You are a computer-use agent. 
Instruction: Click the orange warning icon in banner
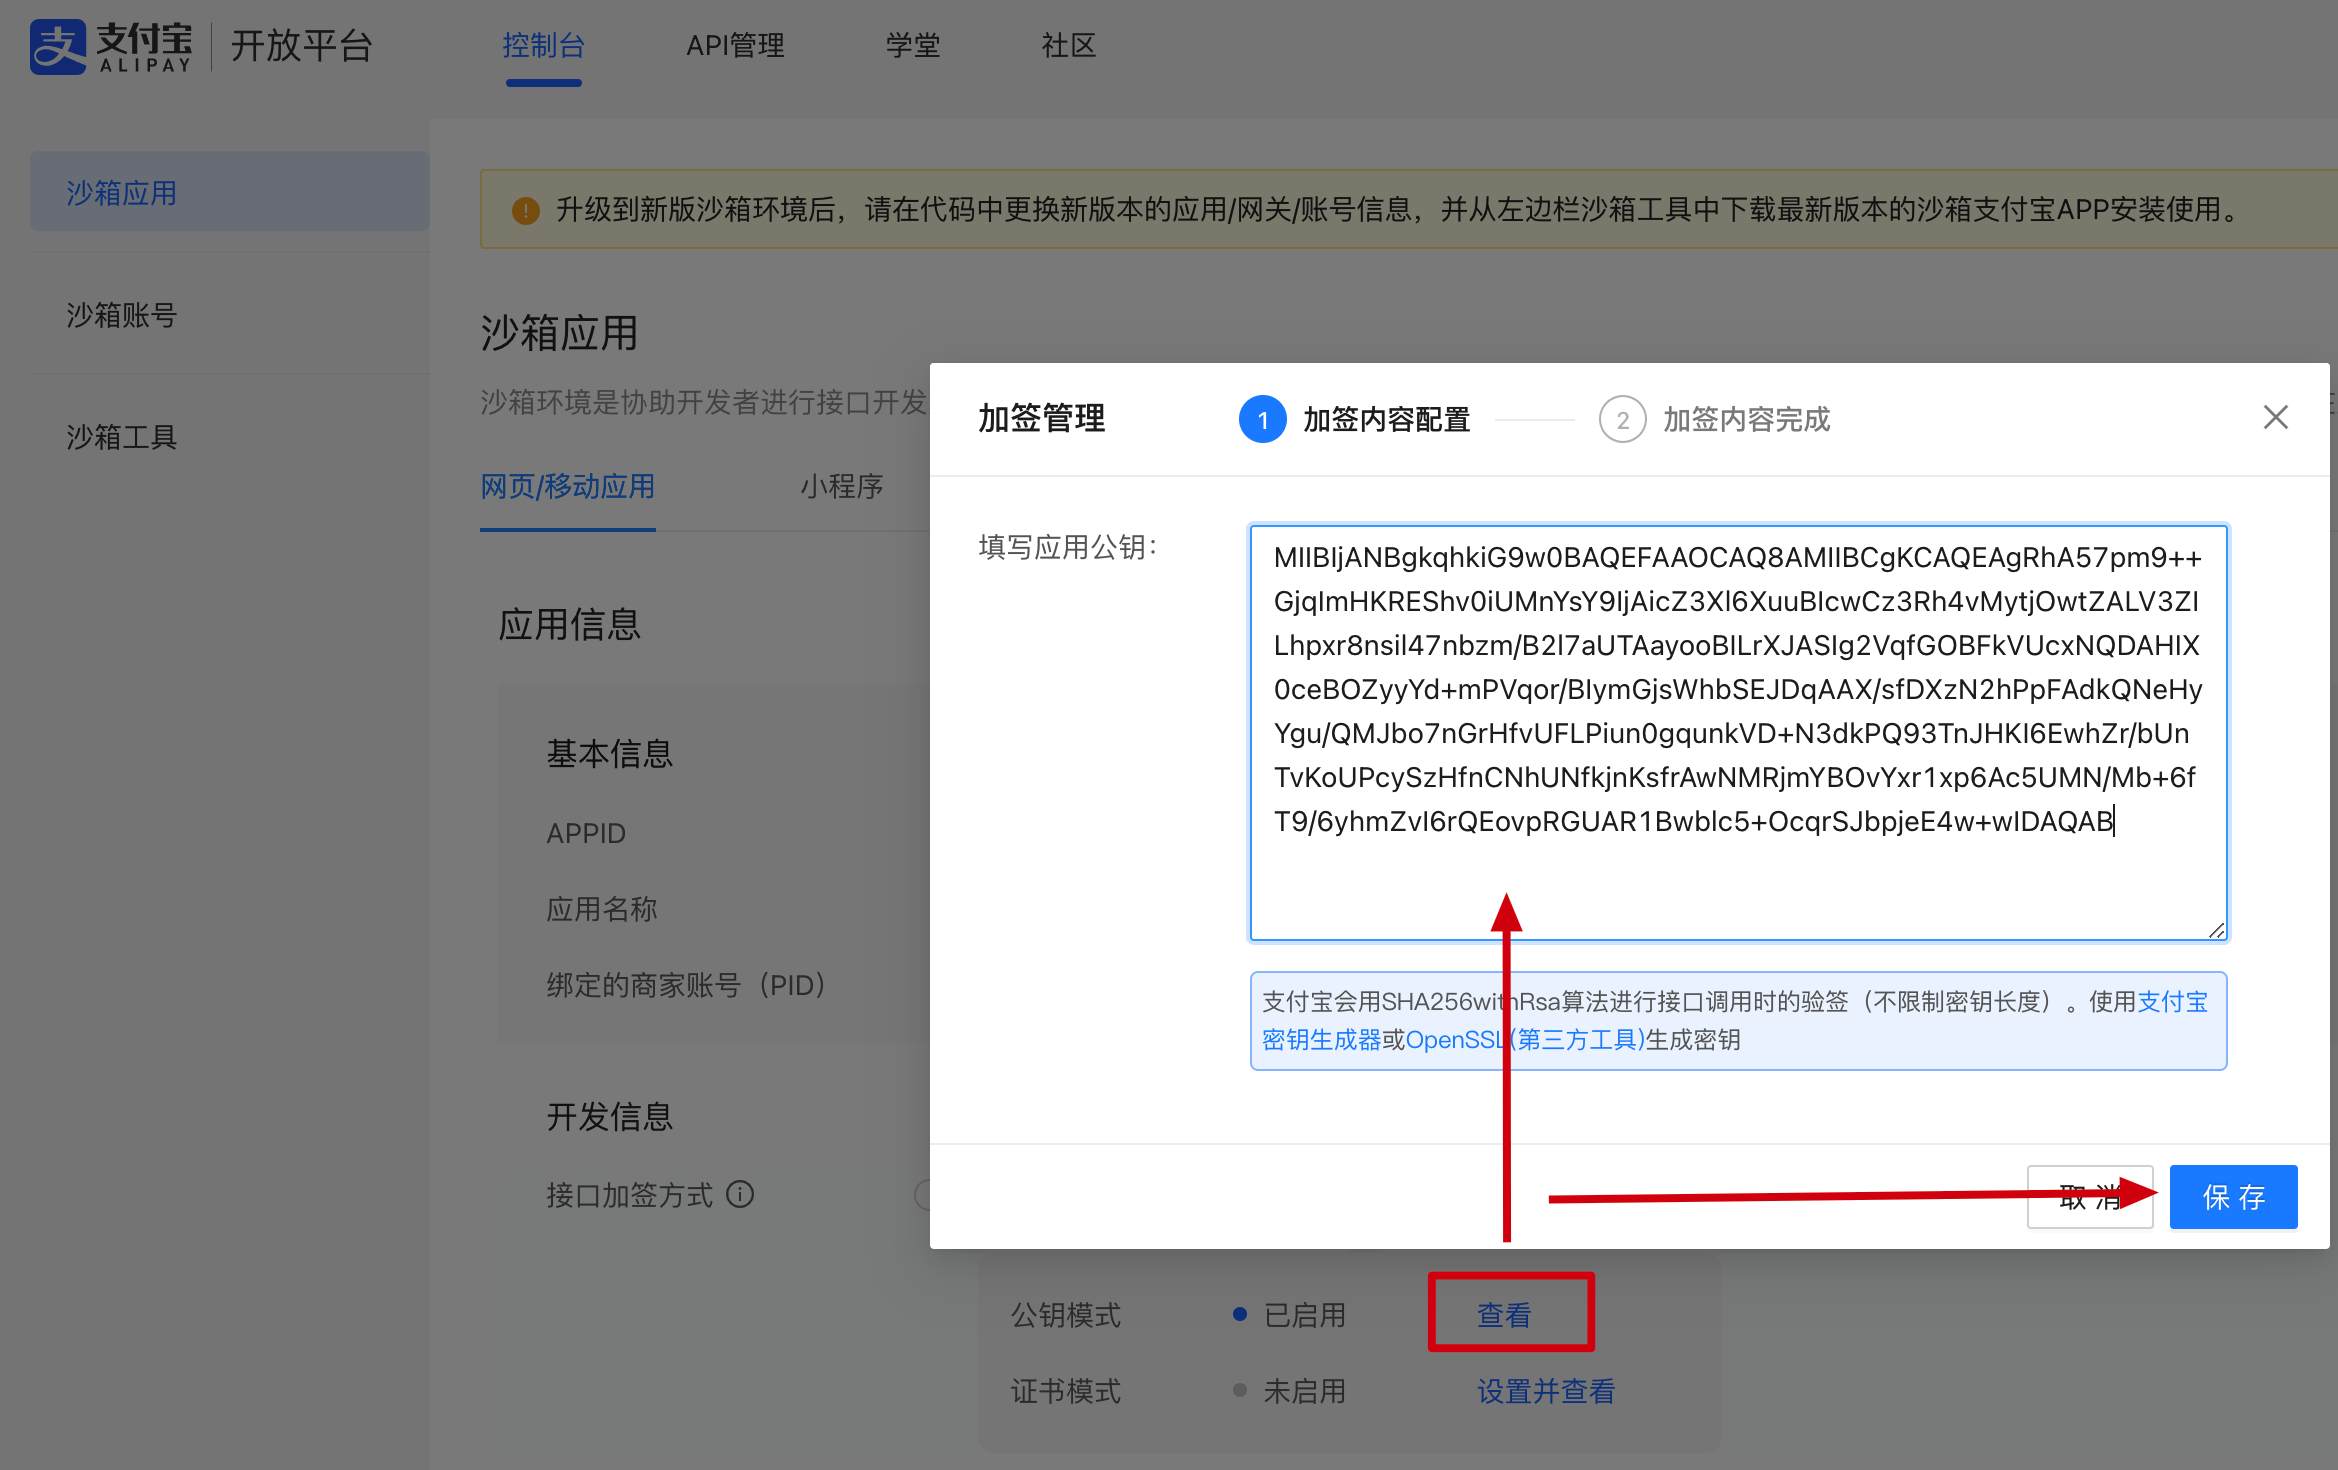pyautogui.click(x=525, y=210)
